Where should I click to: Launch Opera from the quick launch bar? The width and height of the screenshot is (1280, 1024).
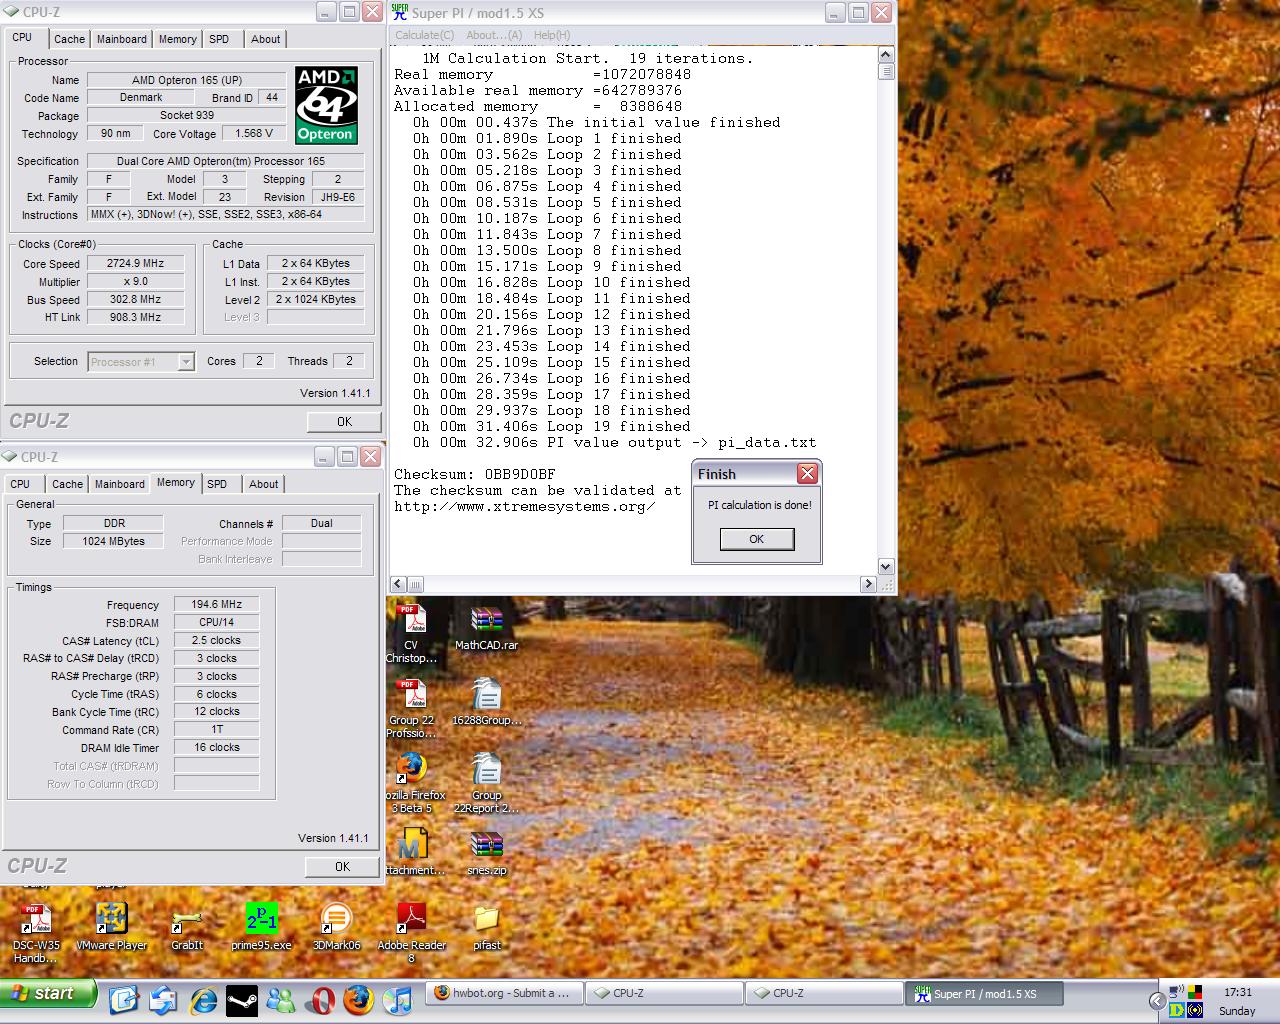tap(320, 999)
